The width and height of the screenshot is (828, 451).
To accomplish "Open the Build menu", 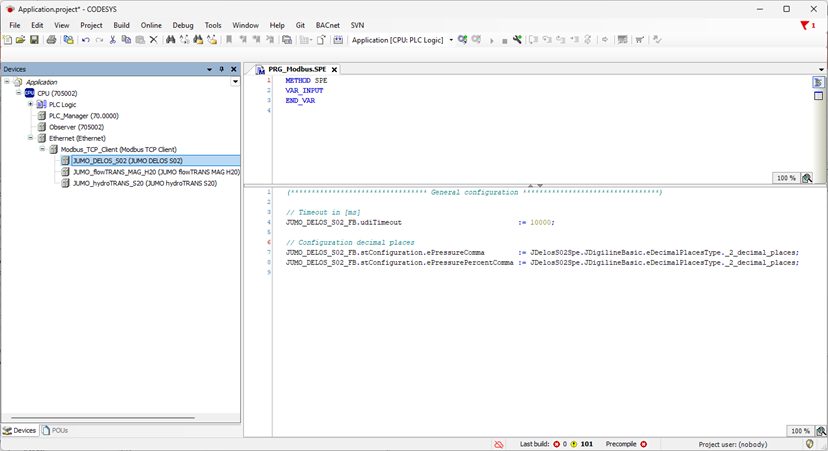I will click(x=121, y=25).
